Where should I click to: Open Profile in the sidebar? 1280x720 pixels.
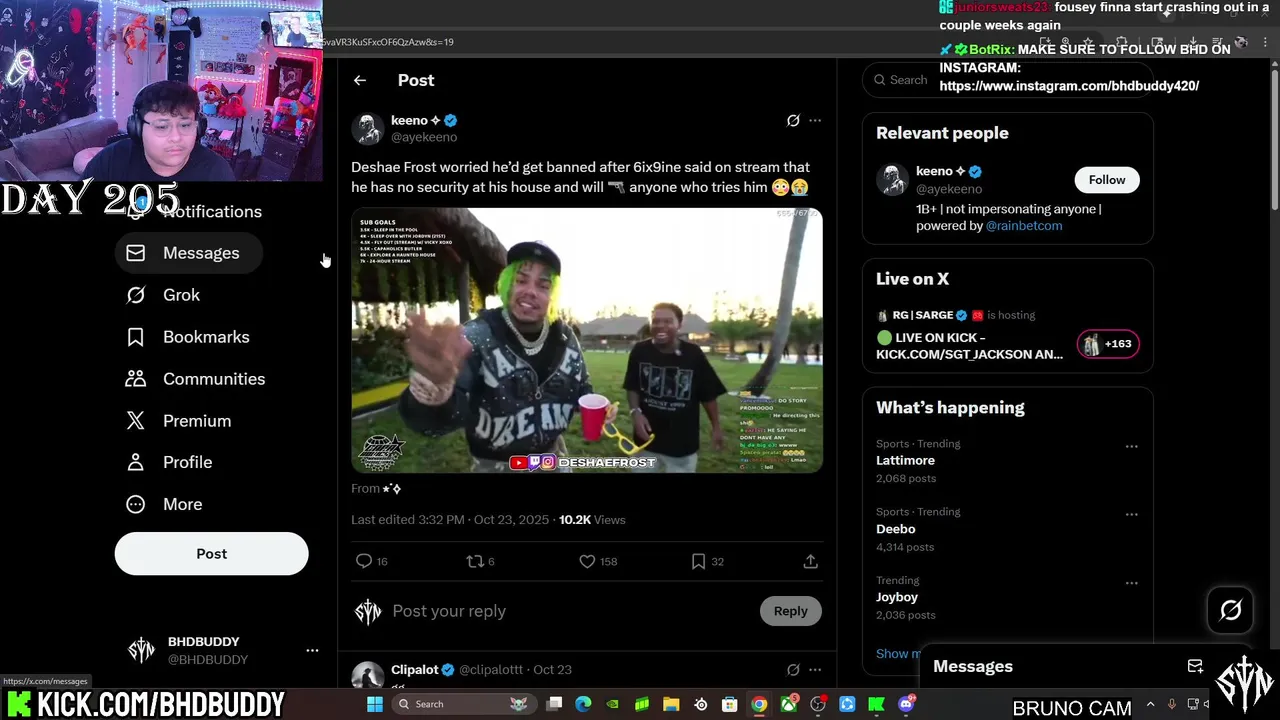coord(169,462)
